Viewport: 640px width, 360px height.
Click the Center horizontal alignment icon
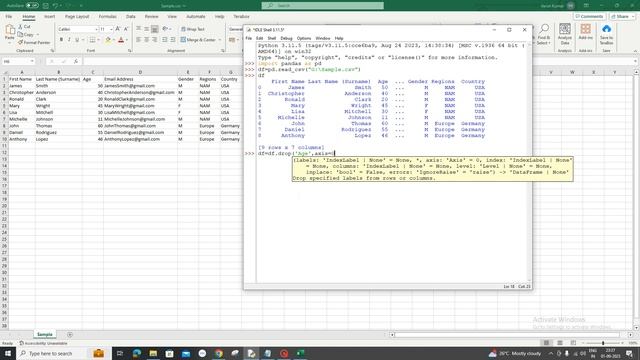pos(147,40)
